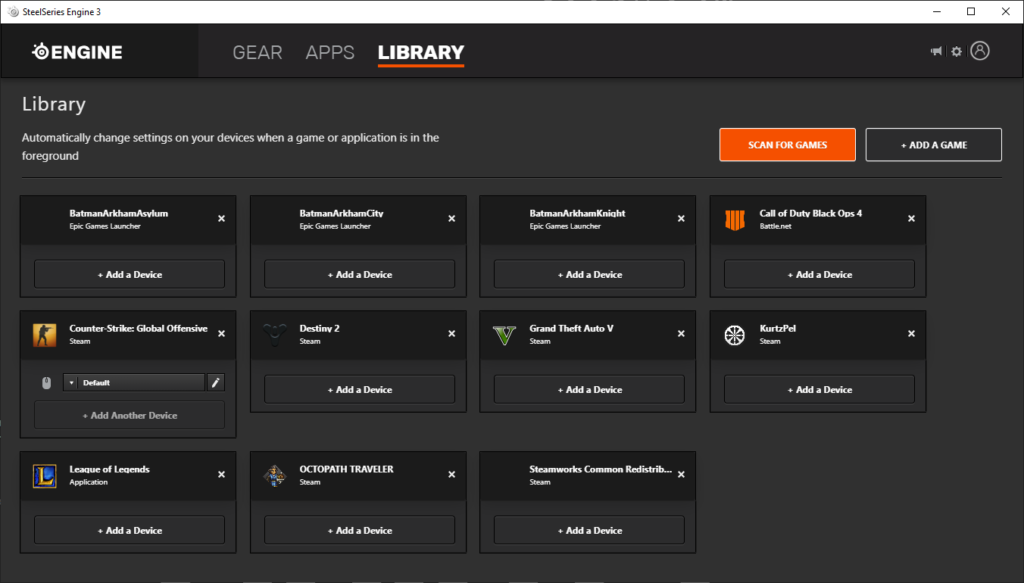Click the Library page heading
This screenshot has width=1024, height=583.
[x=54, y=104]
